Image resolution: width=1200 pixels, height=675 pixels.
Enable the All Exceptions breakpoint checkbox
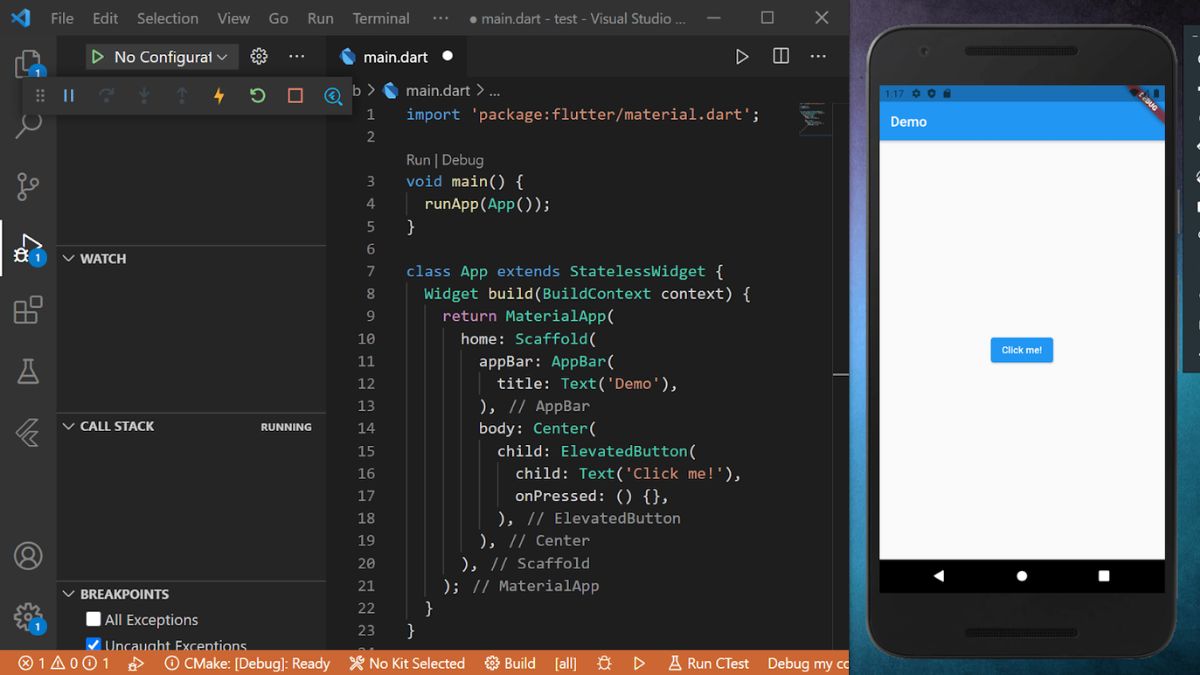click(x=94, y=620)
